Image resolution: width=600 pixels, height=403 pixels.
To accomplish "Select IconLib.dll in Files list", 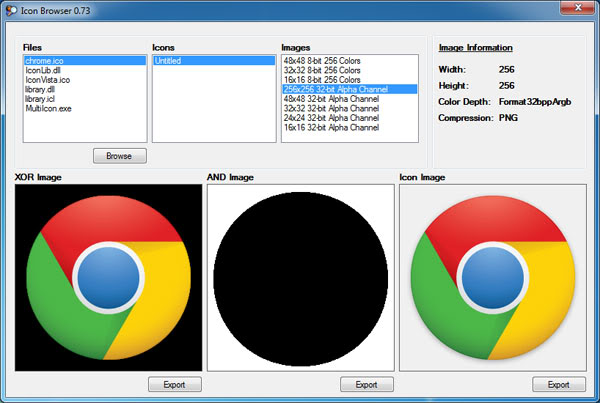I will tap(43, 71).
